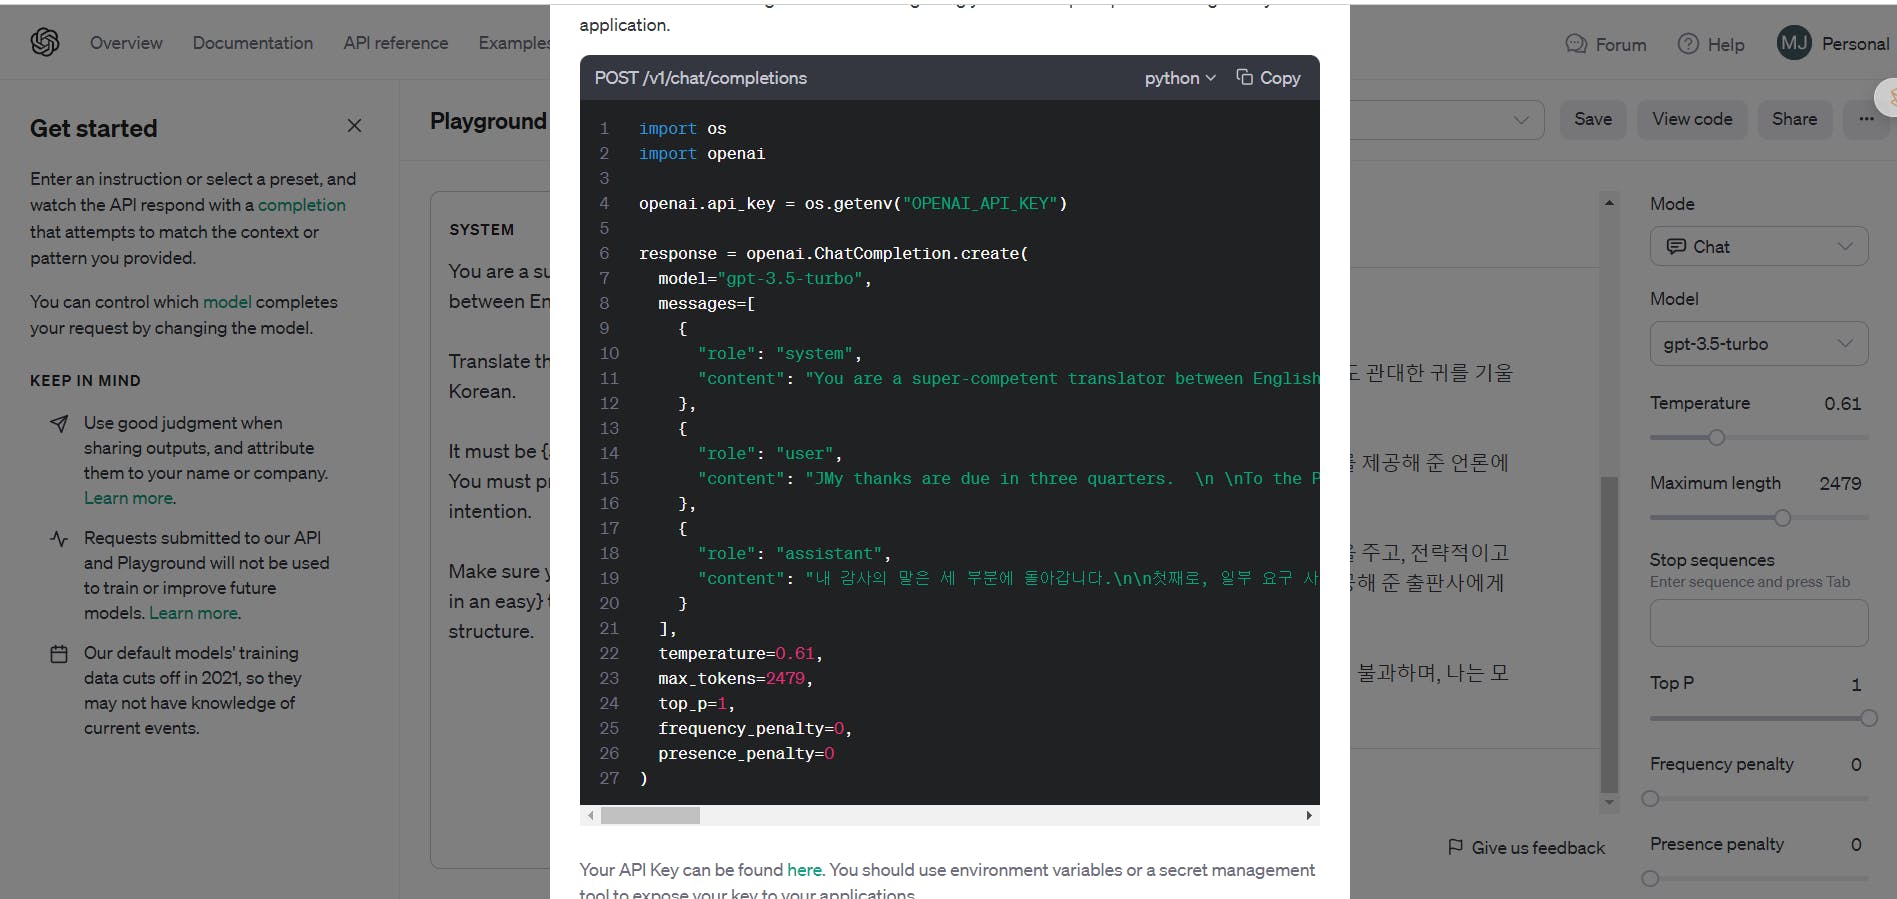The image size is (1897, 899).
Task: Open the Personal account menu
Action: [1855, 44]
